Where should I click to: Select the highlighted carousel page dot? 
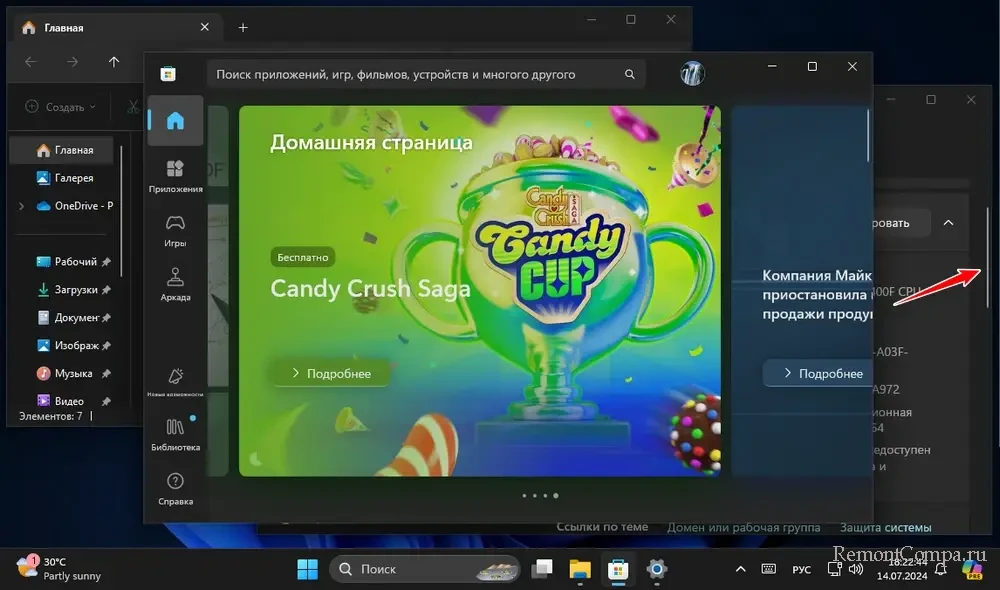click(x=555, y=496)
